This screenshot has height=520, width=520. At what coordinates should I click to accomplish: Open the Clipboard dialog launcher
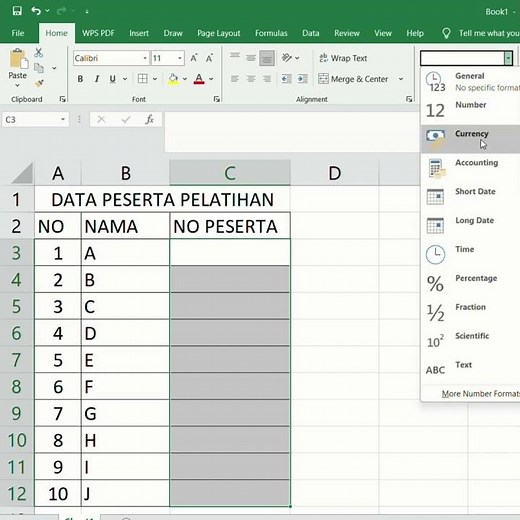(62, 99)
